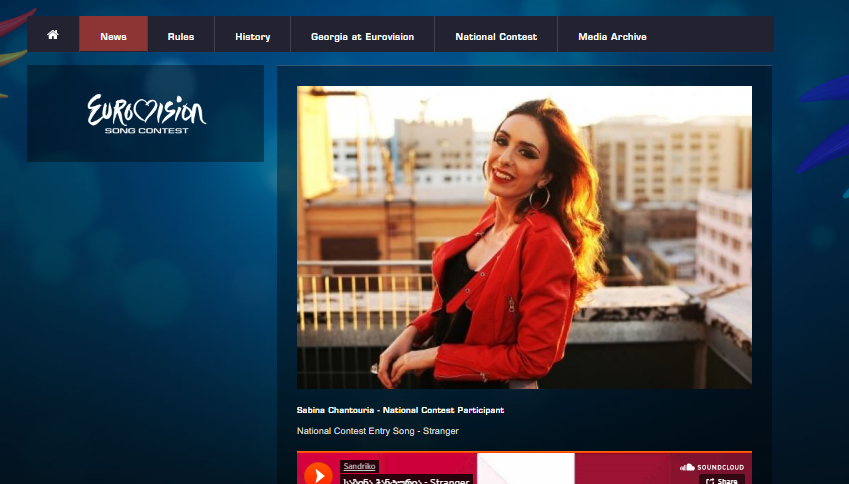Click the SoundCloud cloud logo icon
The height and width of the screenshot is (484, 849).
coord(687,467)
